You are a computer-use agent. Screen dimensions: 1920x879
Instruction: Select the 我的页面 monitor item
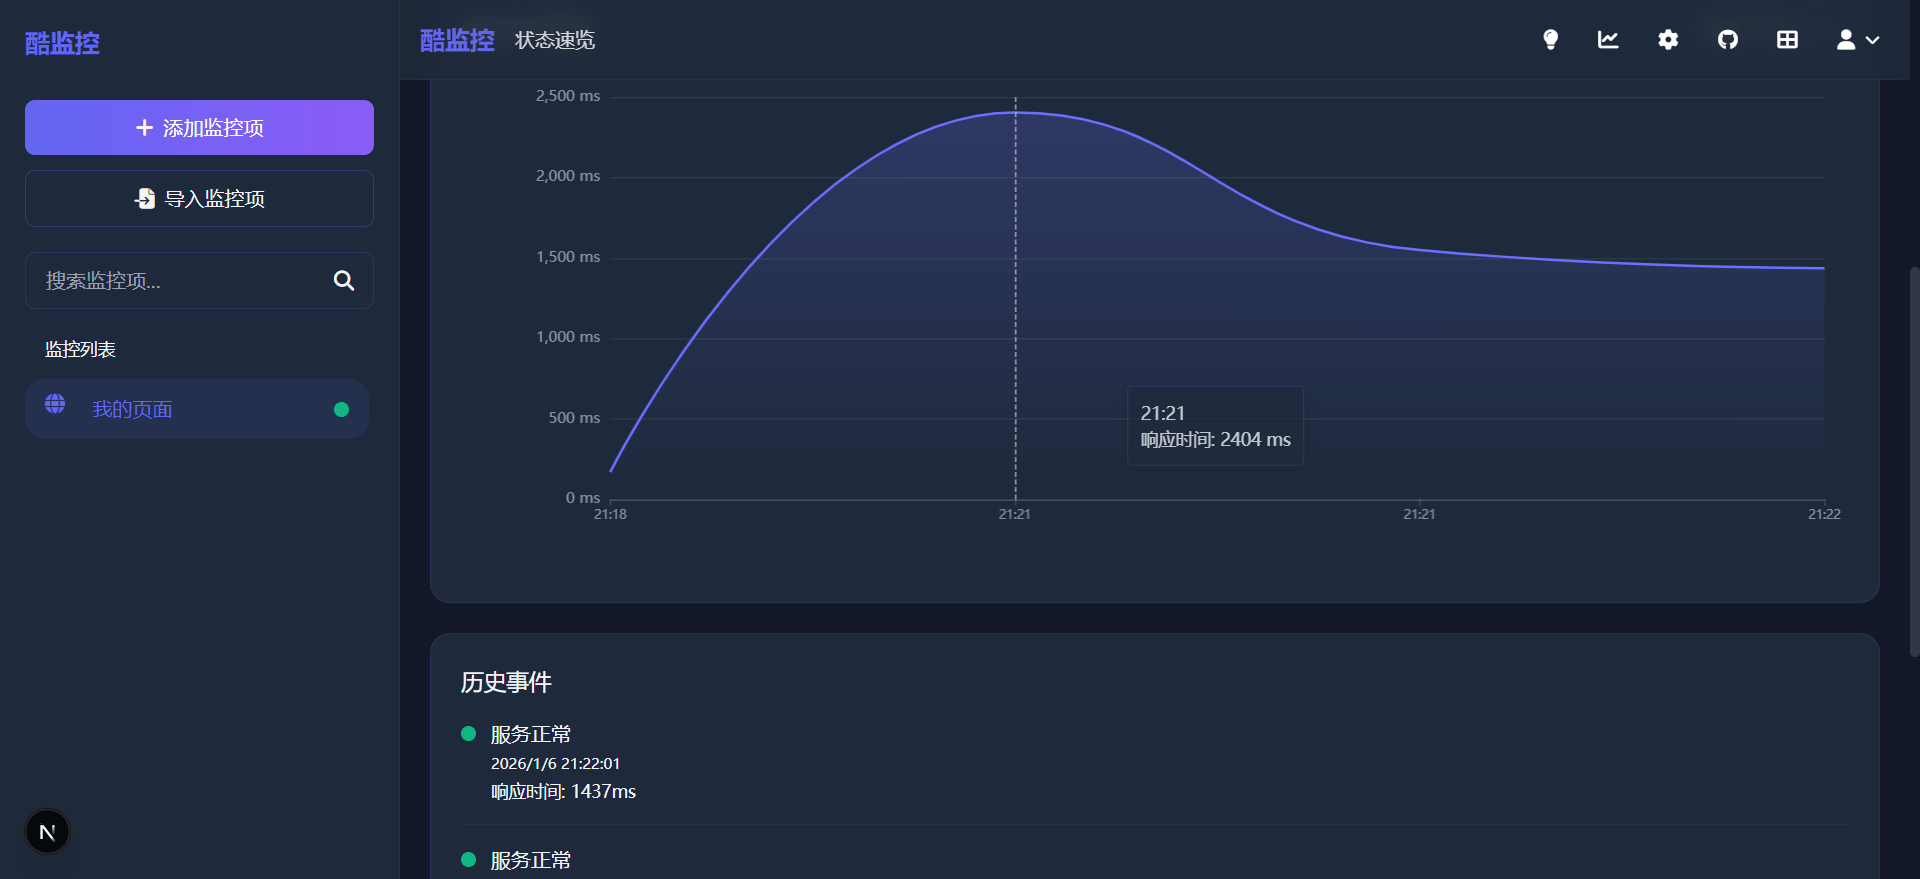pyautogui.click(x=197, y=409)
